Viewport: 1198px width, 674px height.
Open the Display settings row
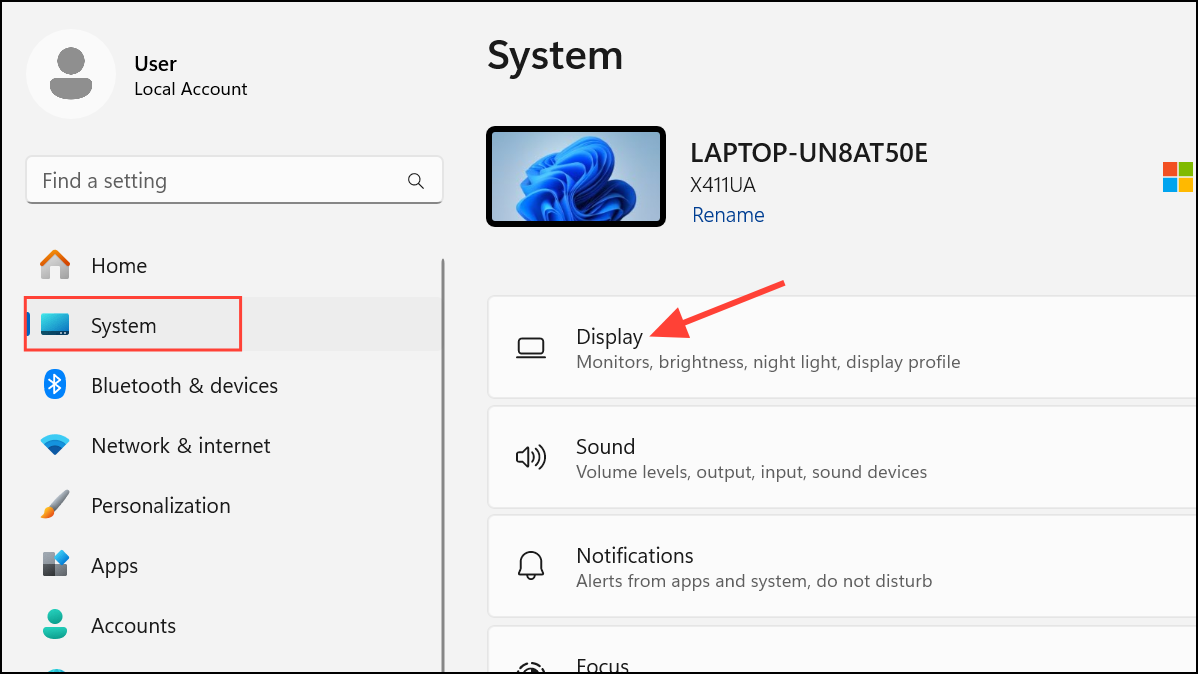(x=840, y=348)
